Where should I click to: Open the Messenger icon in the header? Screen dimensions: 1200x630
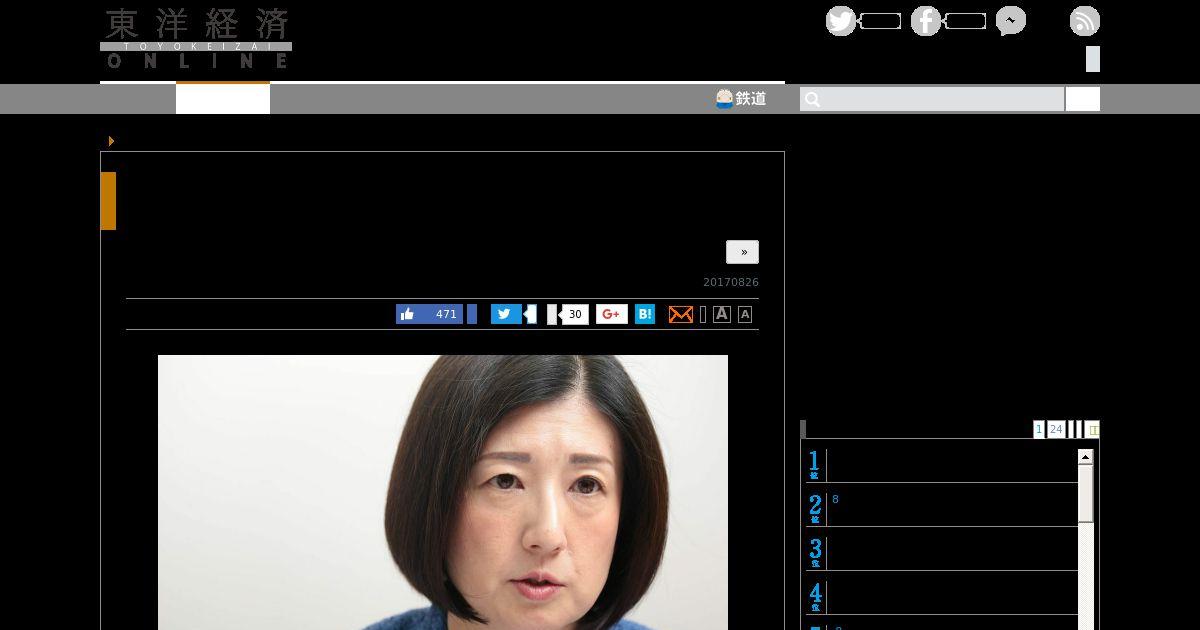pos(1011,21)
